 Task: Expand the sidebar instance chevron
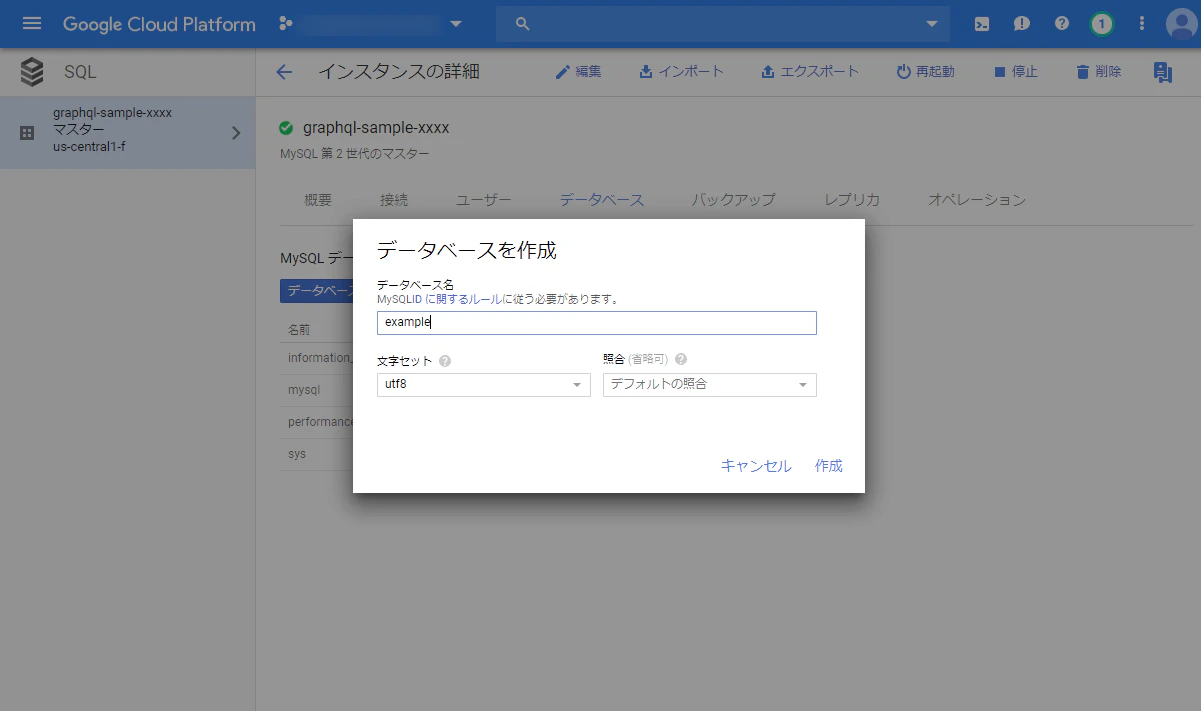point(236,132)
